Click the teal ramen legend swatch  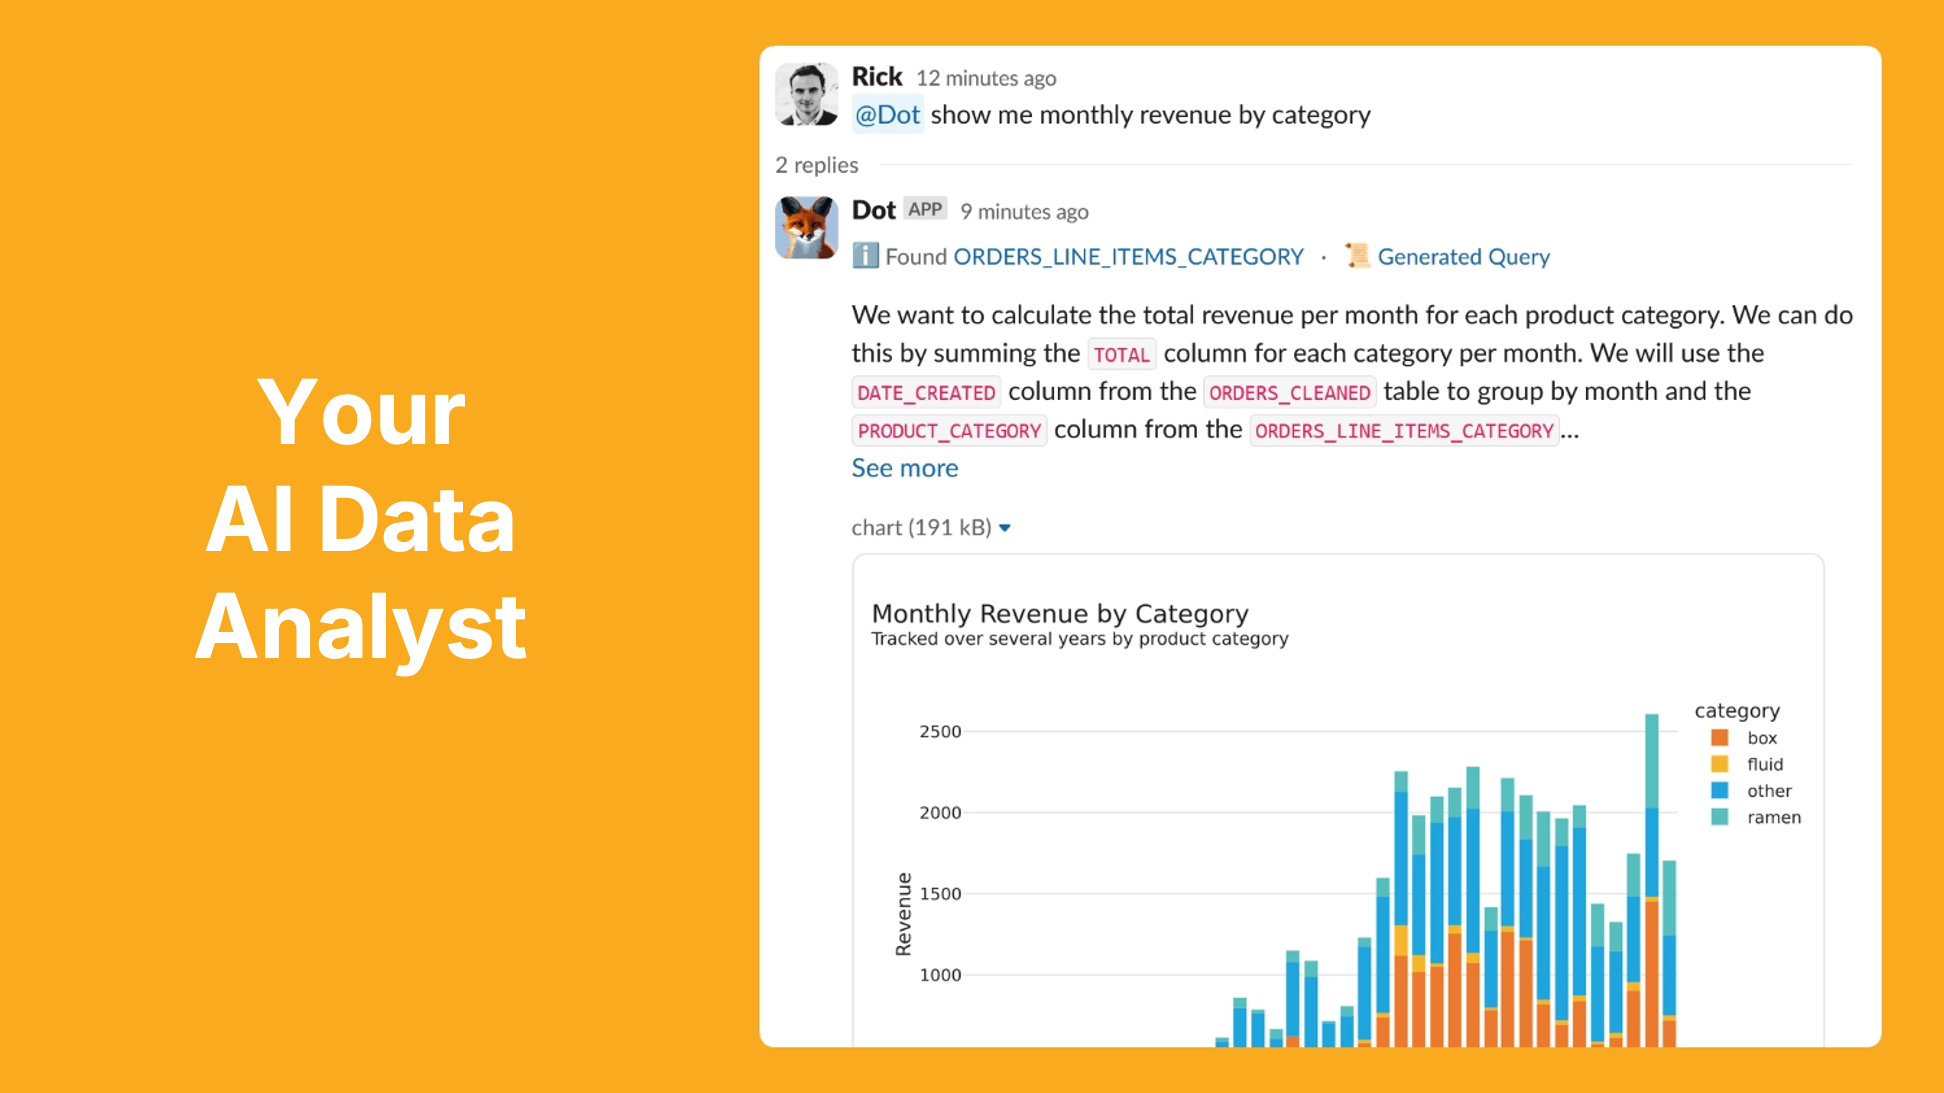click(1720, 817)
